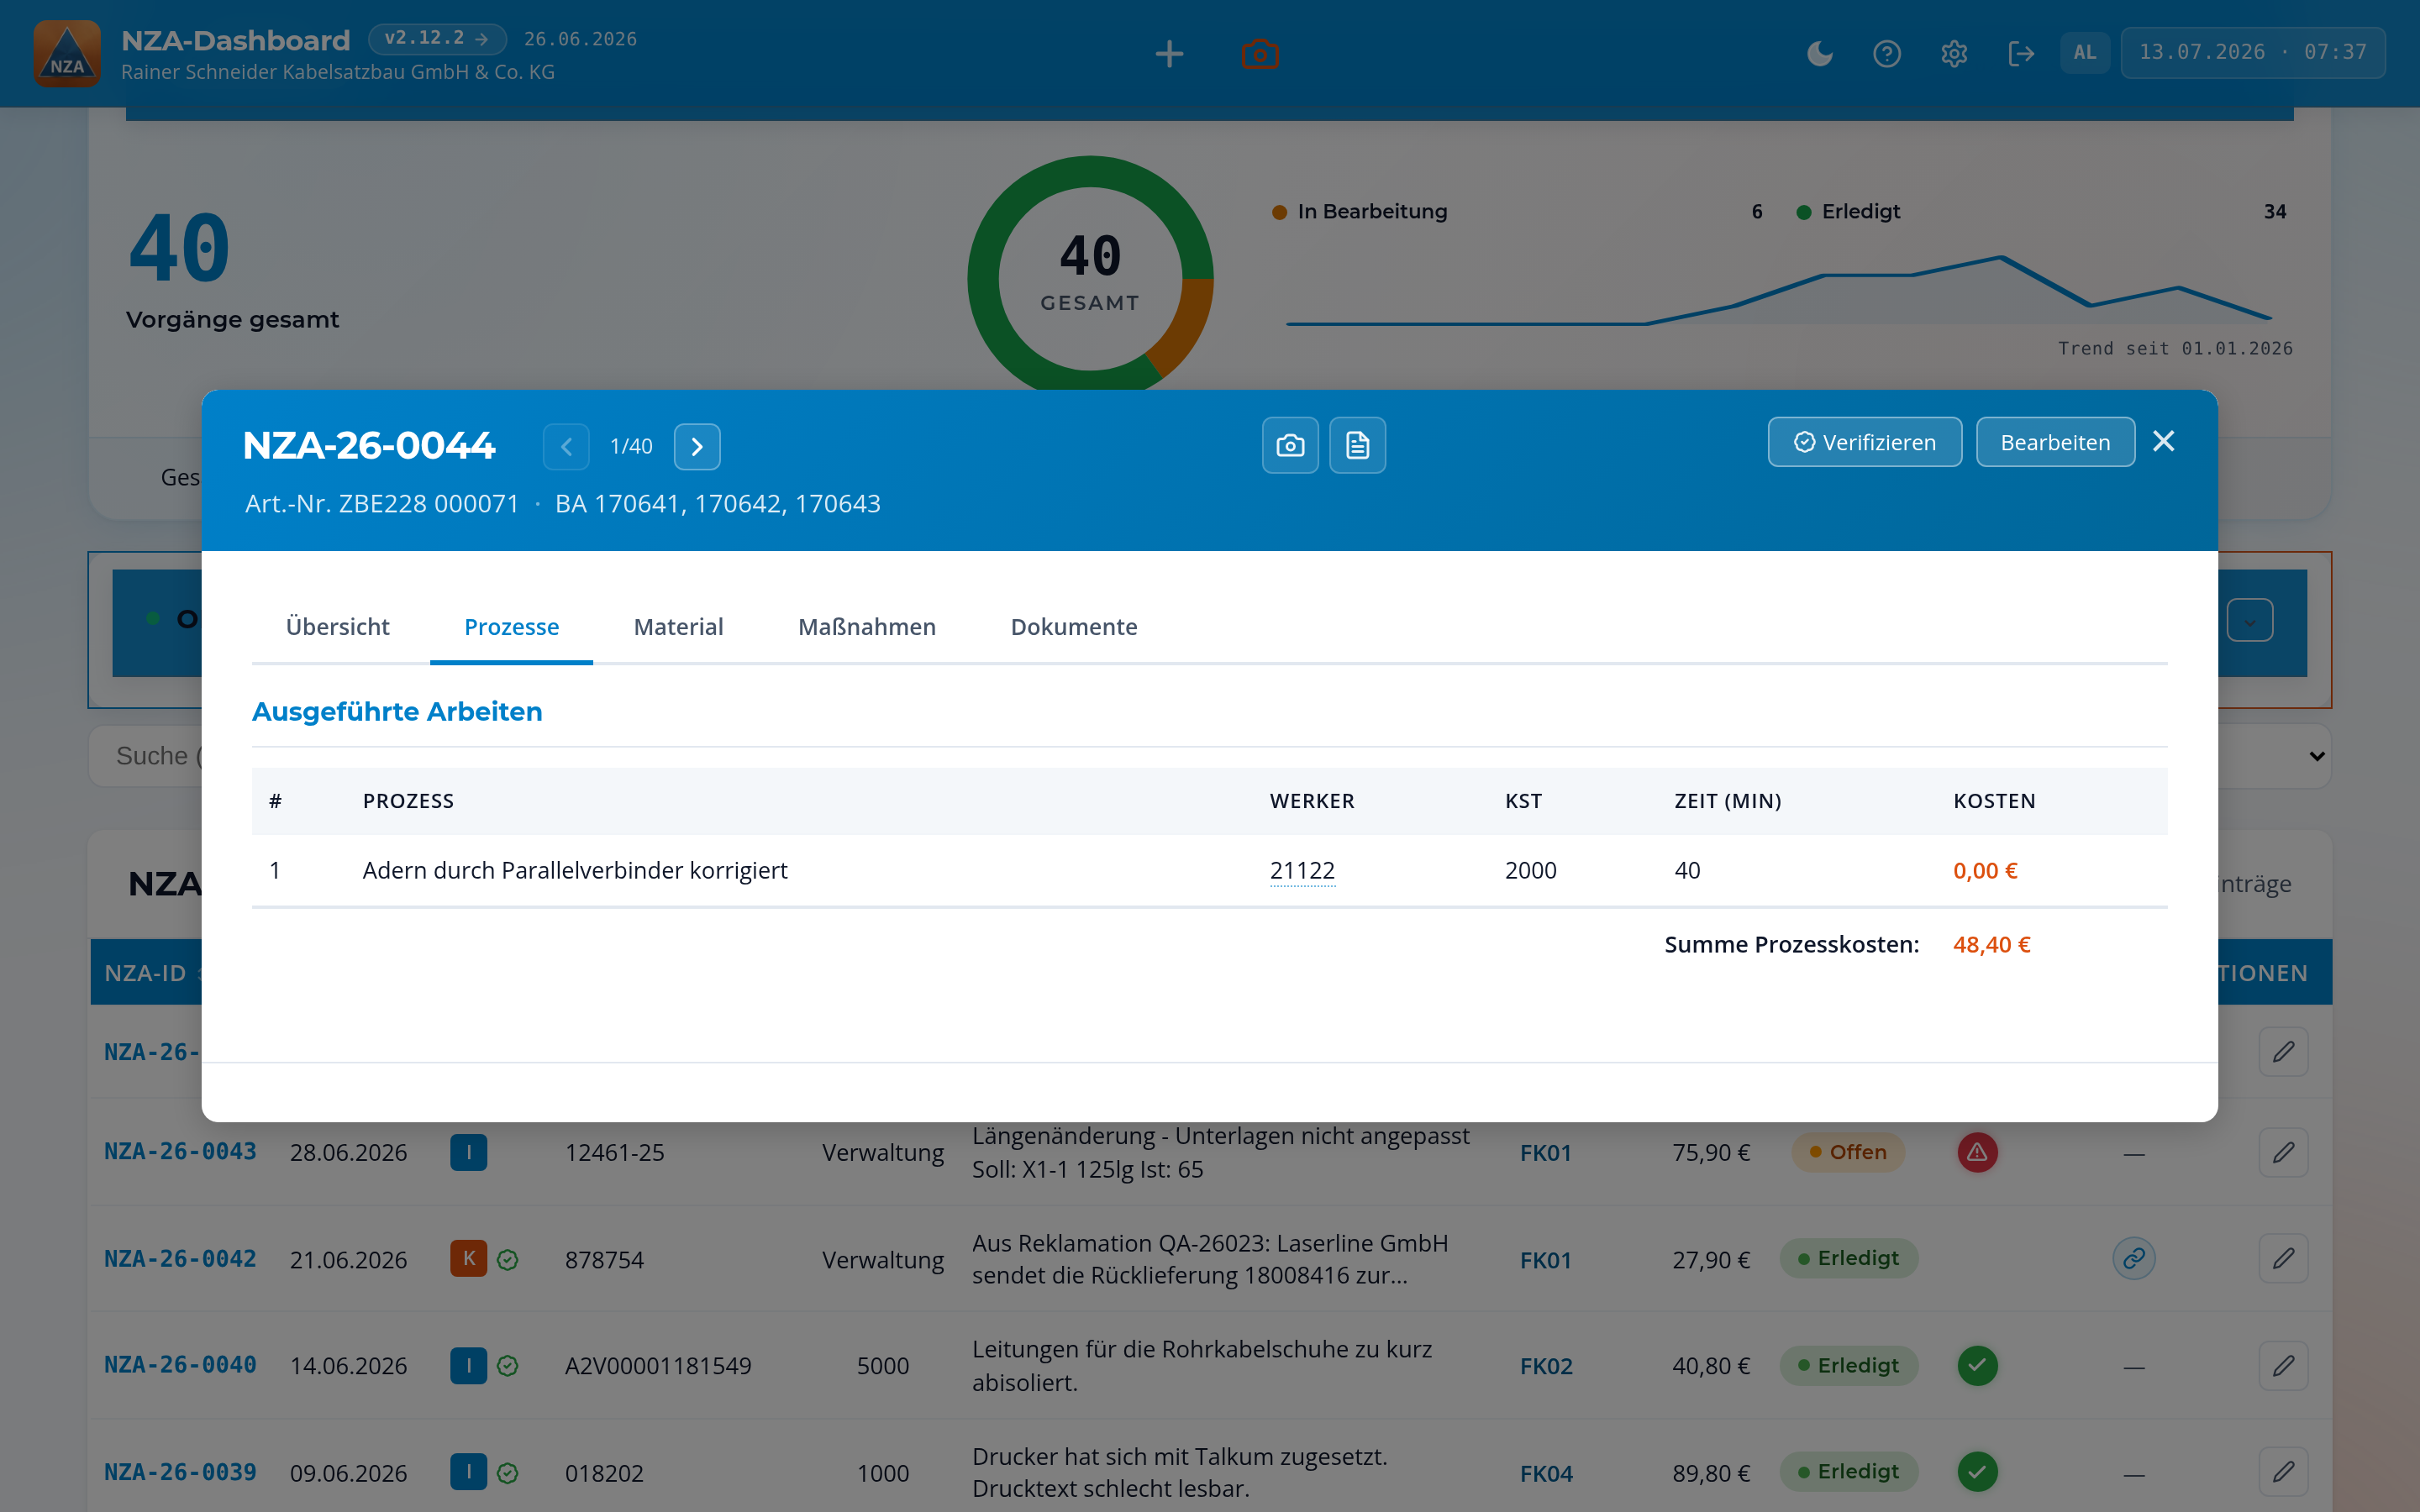Click the Verifizieren button
This screenshot has width=2420, height=1512.
pyautogui.click(x=1865, y=442)
